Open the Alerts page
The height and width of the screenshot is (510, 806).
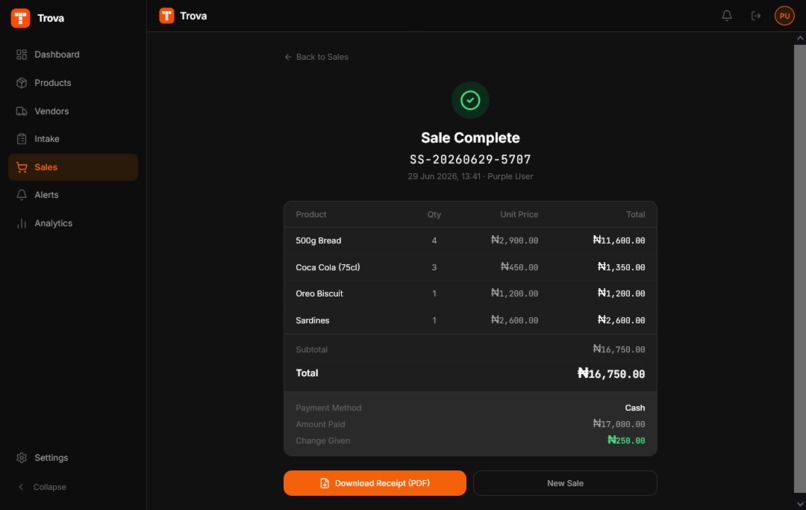point(73,195)
